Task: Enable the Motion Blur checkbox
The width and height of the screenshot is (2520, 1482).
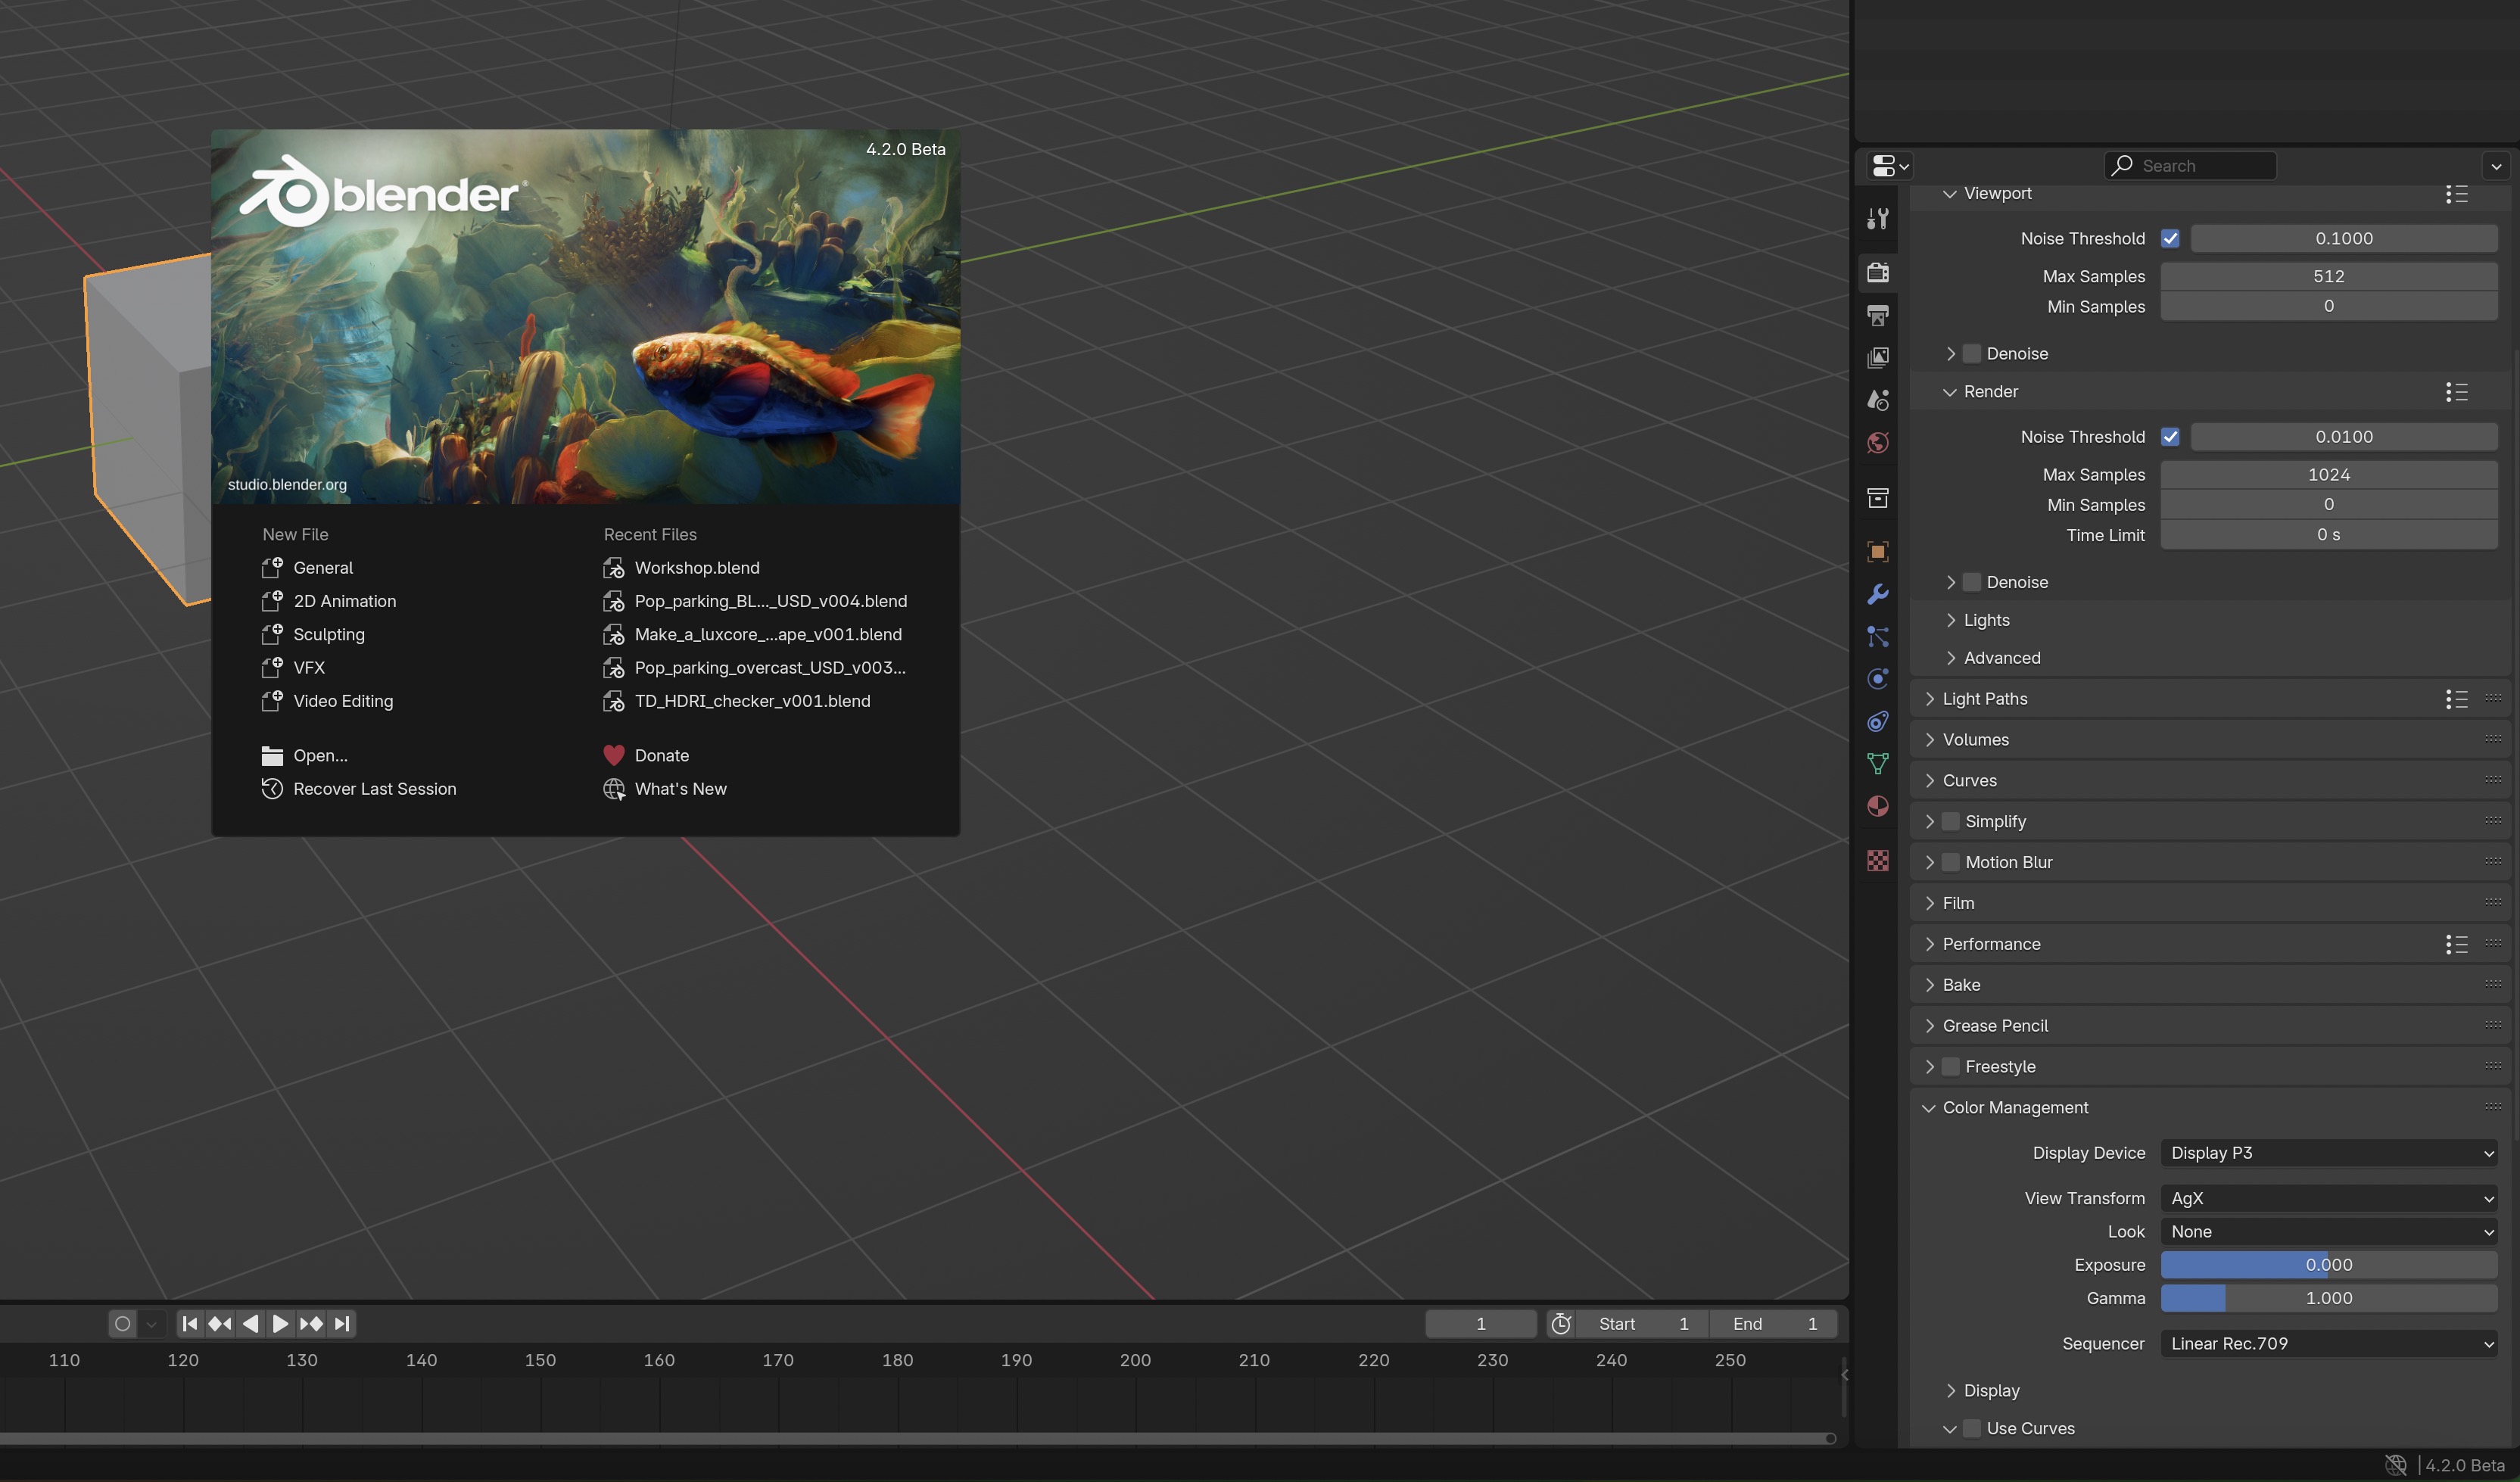Action: coord(1949,861)
